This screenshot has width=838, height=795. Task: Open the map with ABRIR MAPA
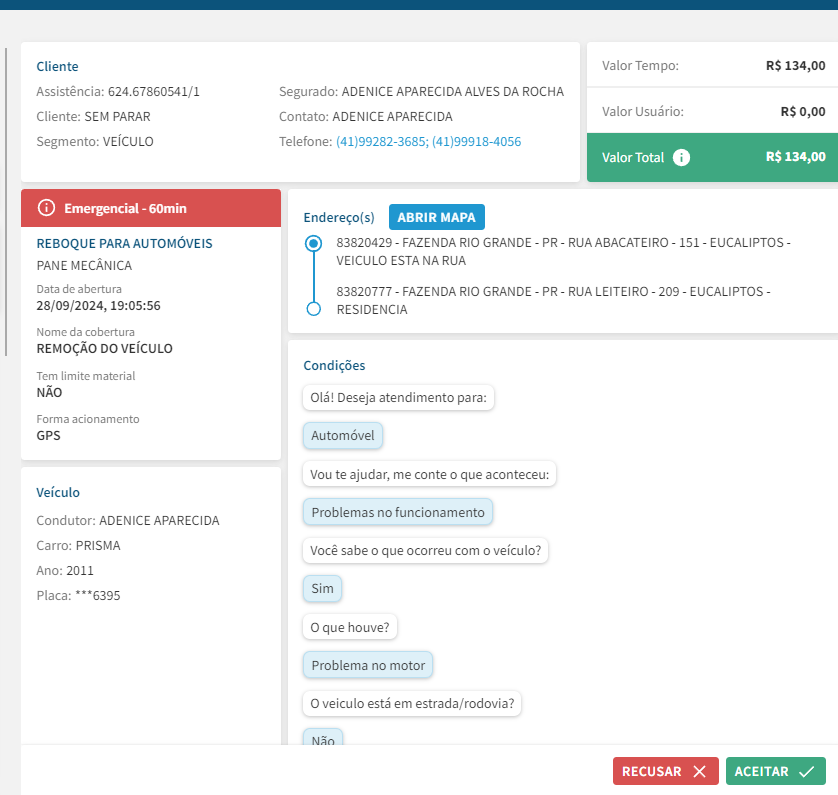pyautogui.click(x=436, y=217)
